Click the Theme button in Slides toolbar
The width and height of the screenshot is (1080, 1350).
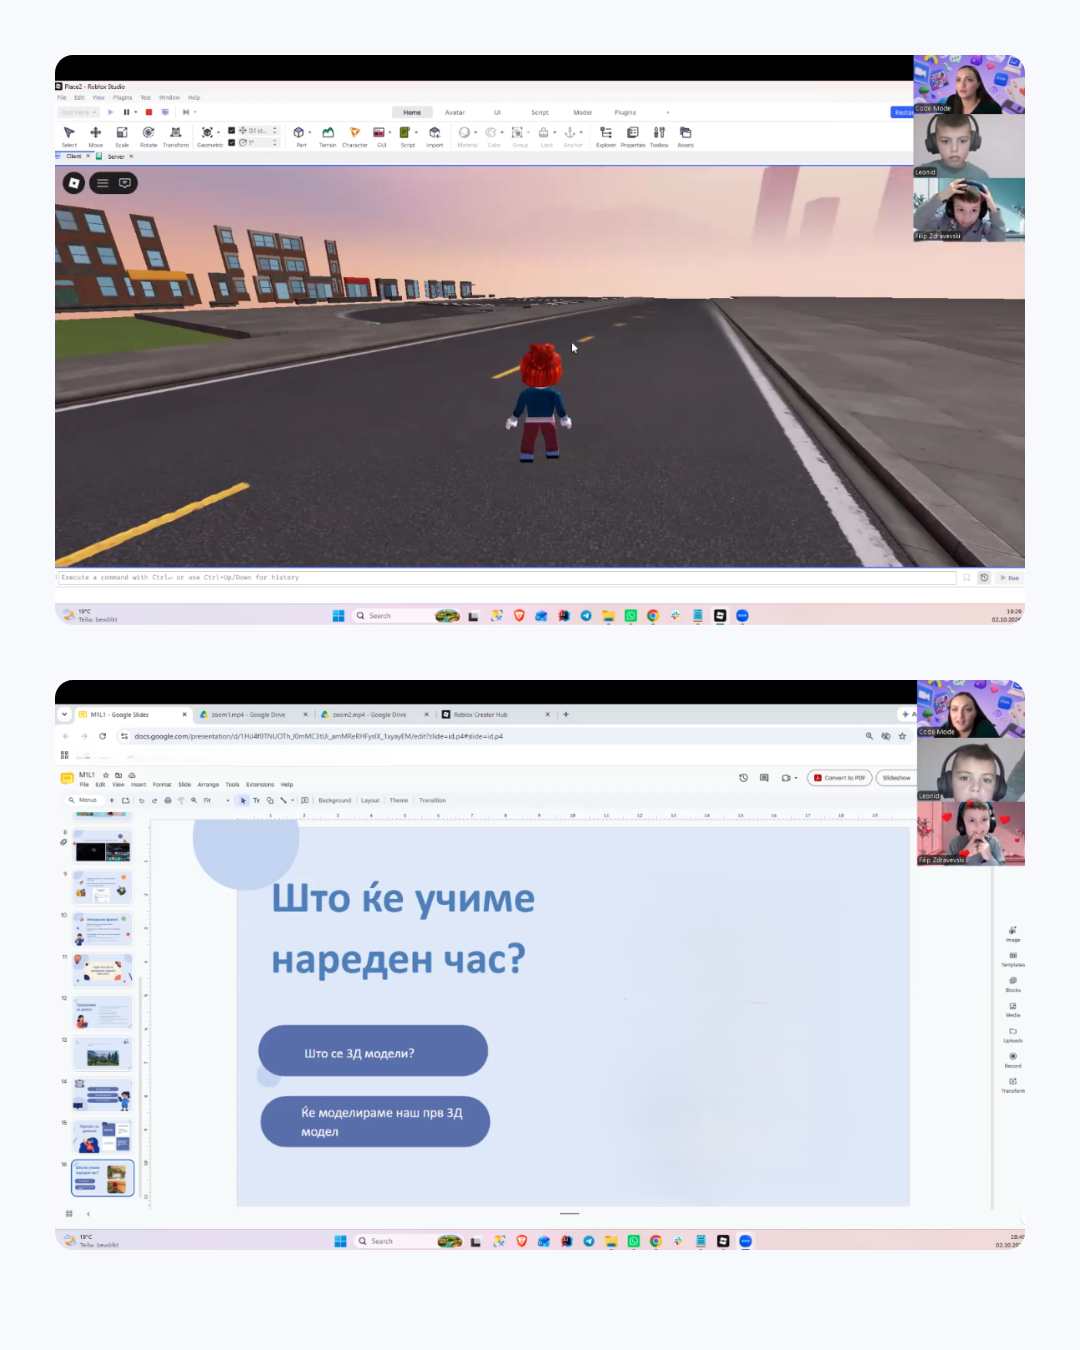[399, 800]
